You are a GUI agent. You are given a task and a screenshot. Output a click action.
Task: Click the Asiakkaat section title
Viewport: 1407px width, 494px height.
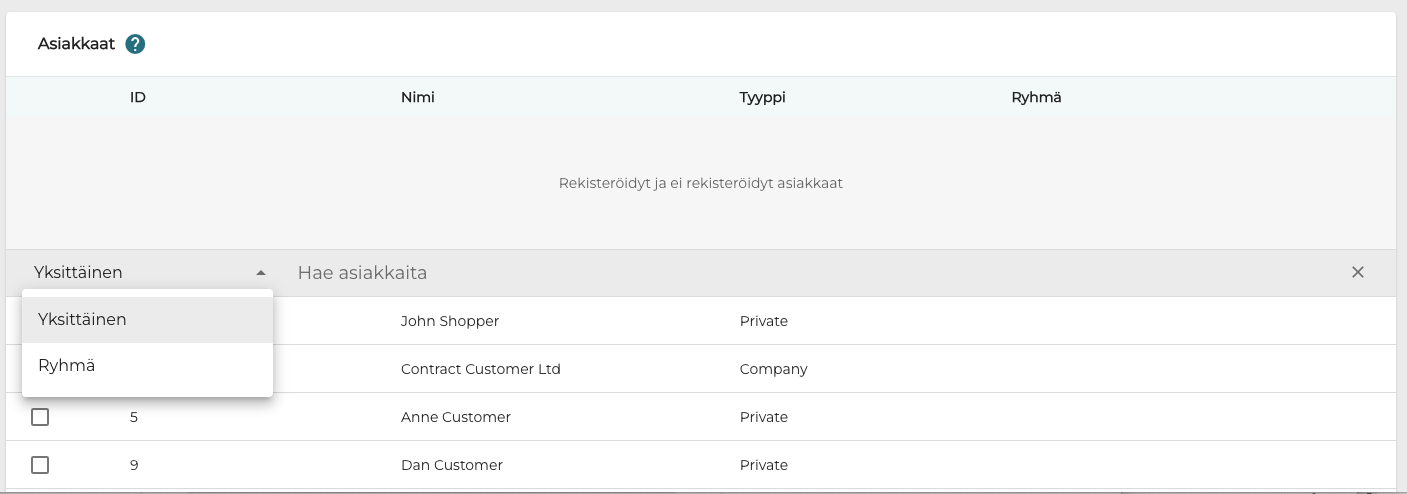point(76,44)
